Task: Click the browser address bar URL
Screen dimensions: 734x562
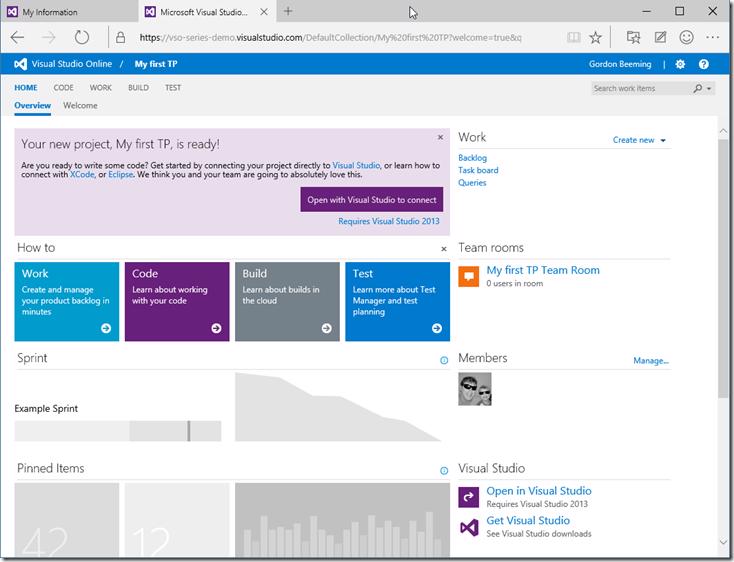Action: 330,37
